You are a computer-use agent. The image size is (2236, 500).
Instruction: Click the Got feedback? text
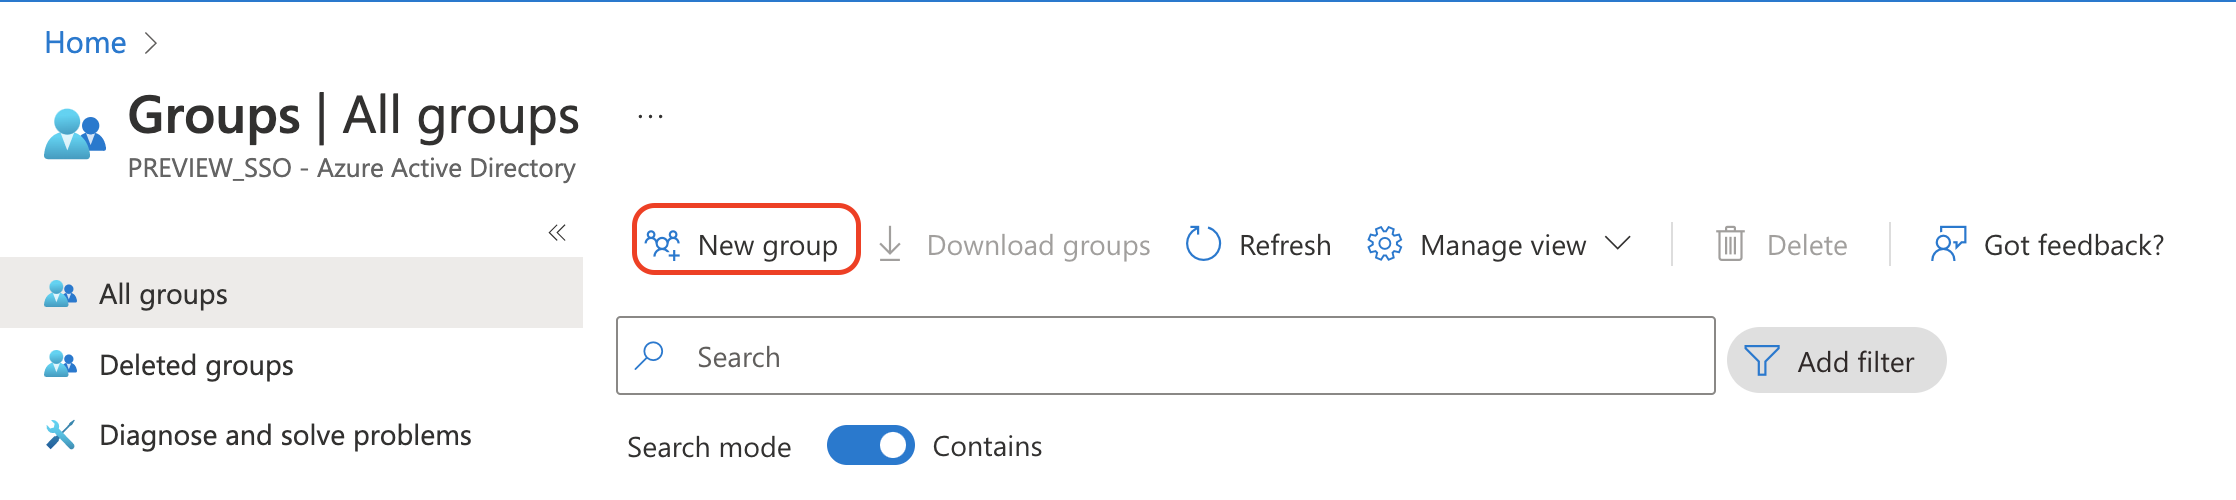[x=2073, y=245]
